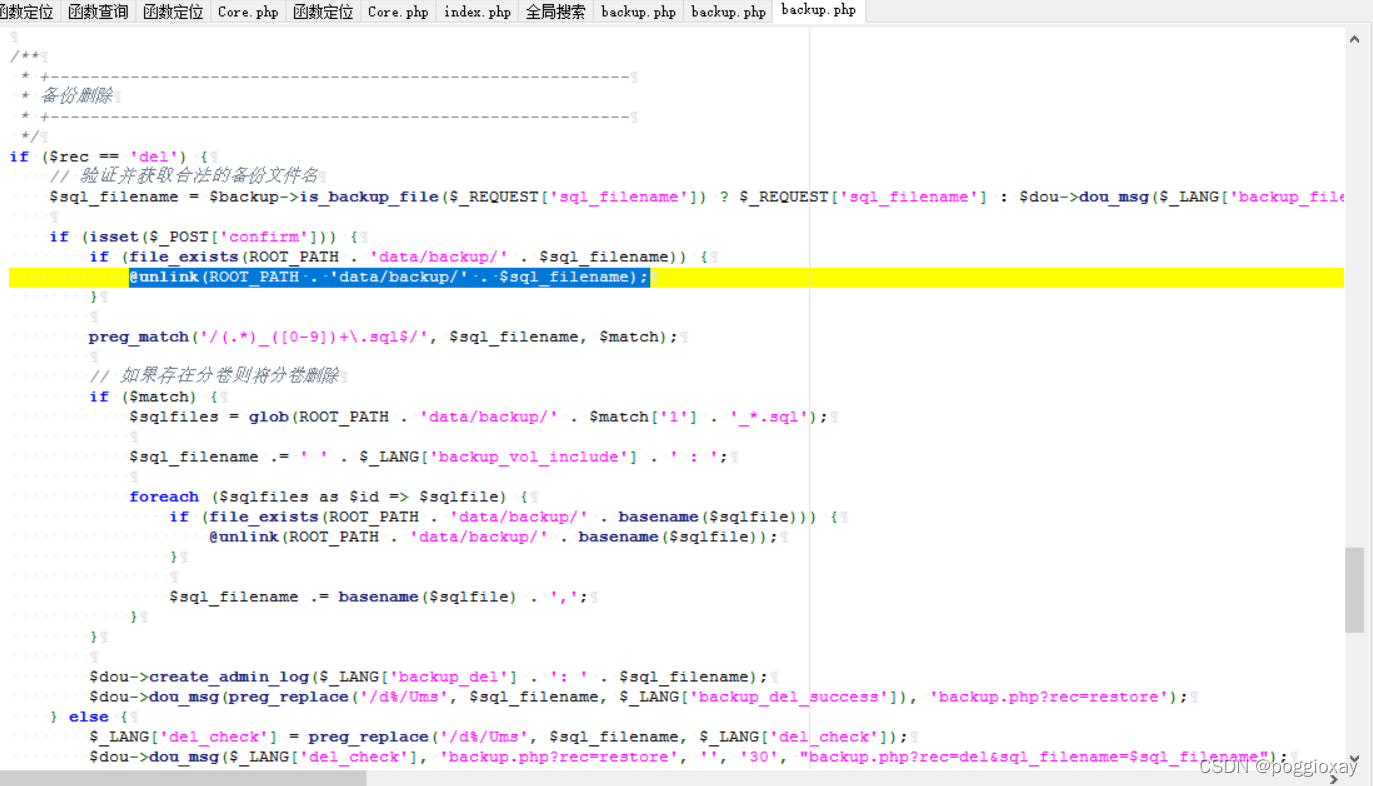Click the if (isset($_POST['confirm'])) line
1373x786 pixels.
point(204,237)
